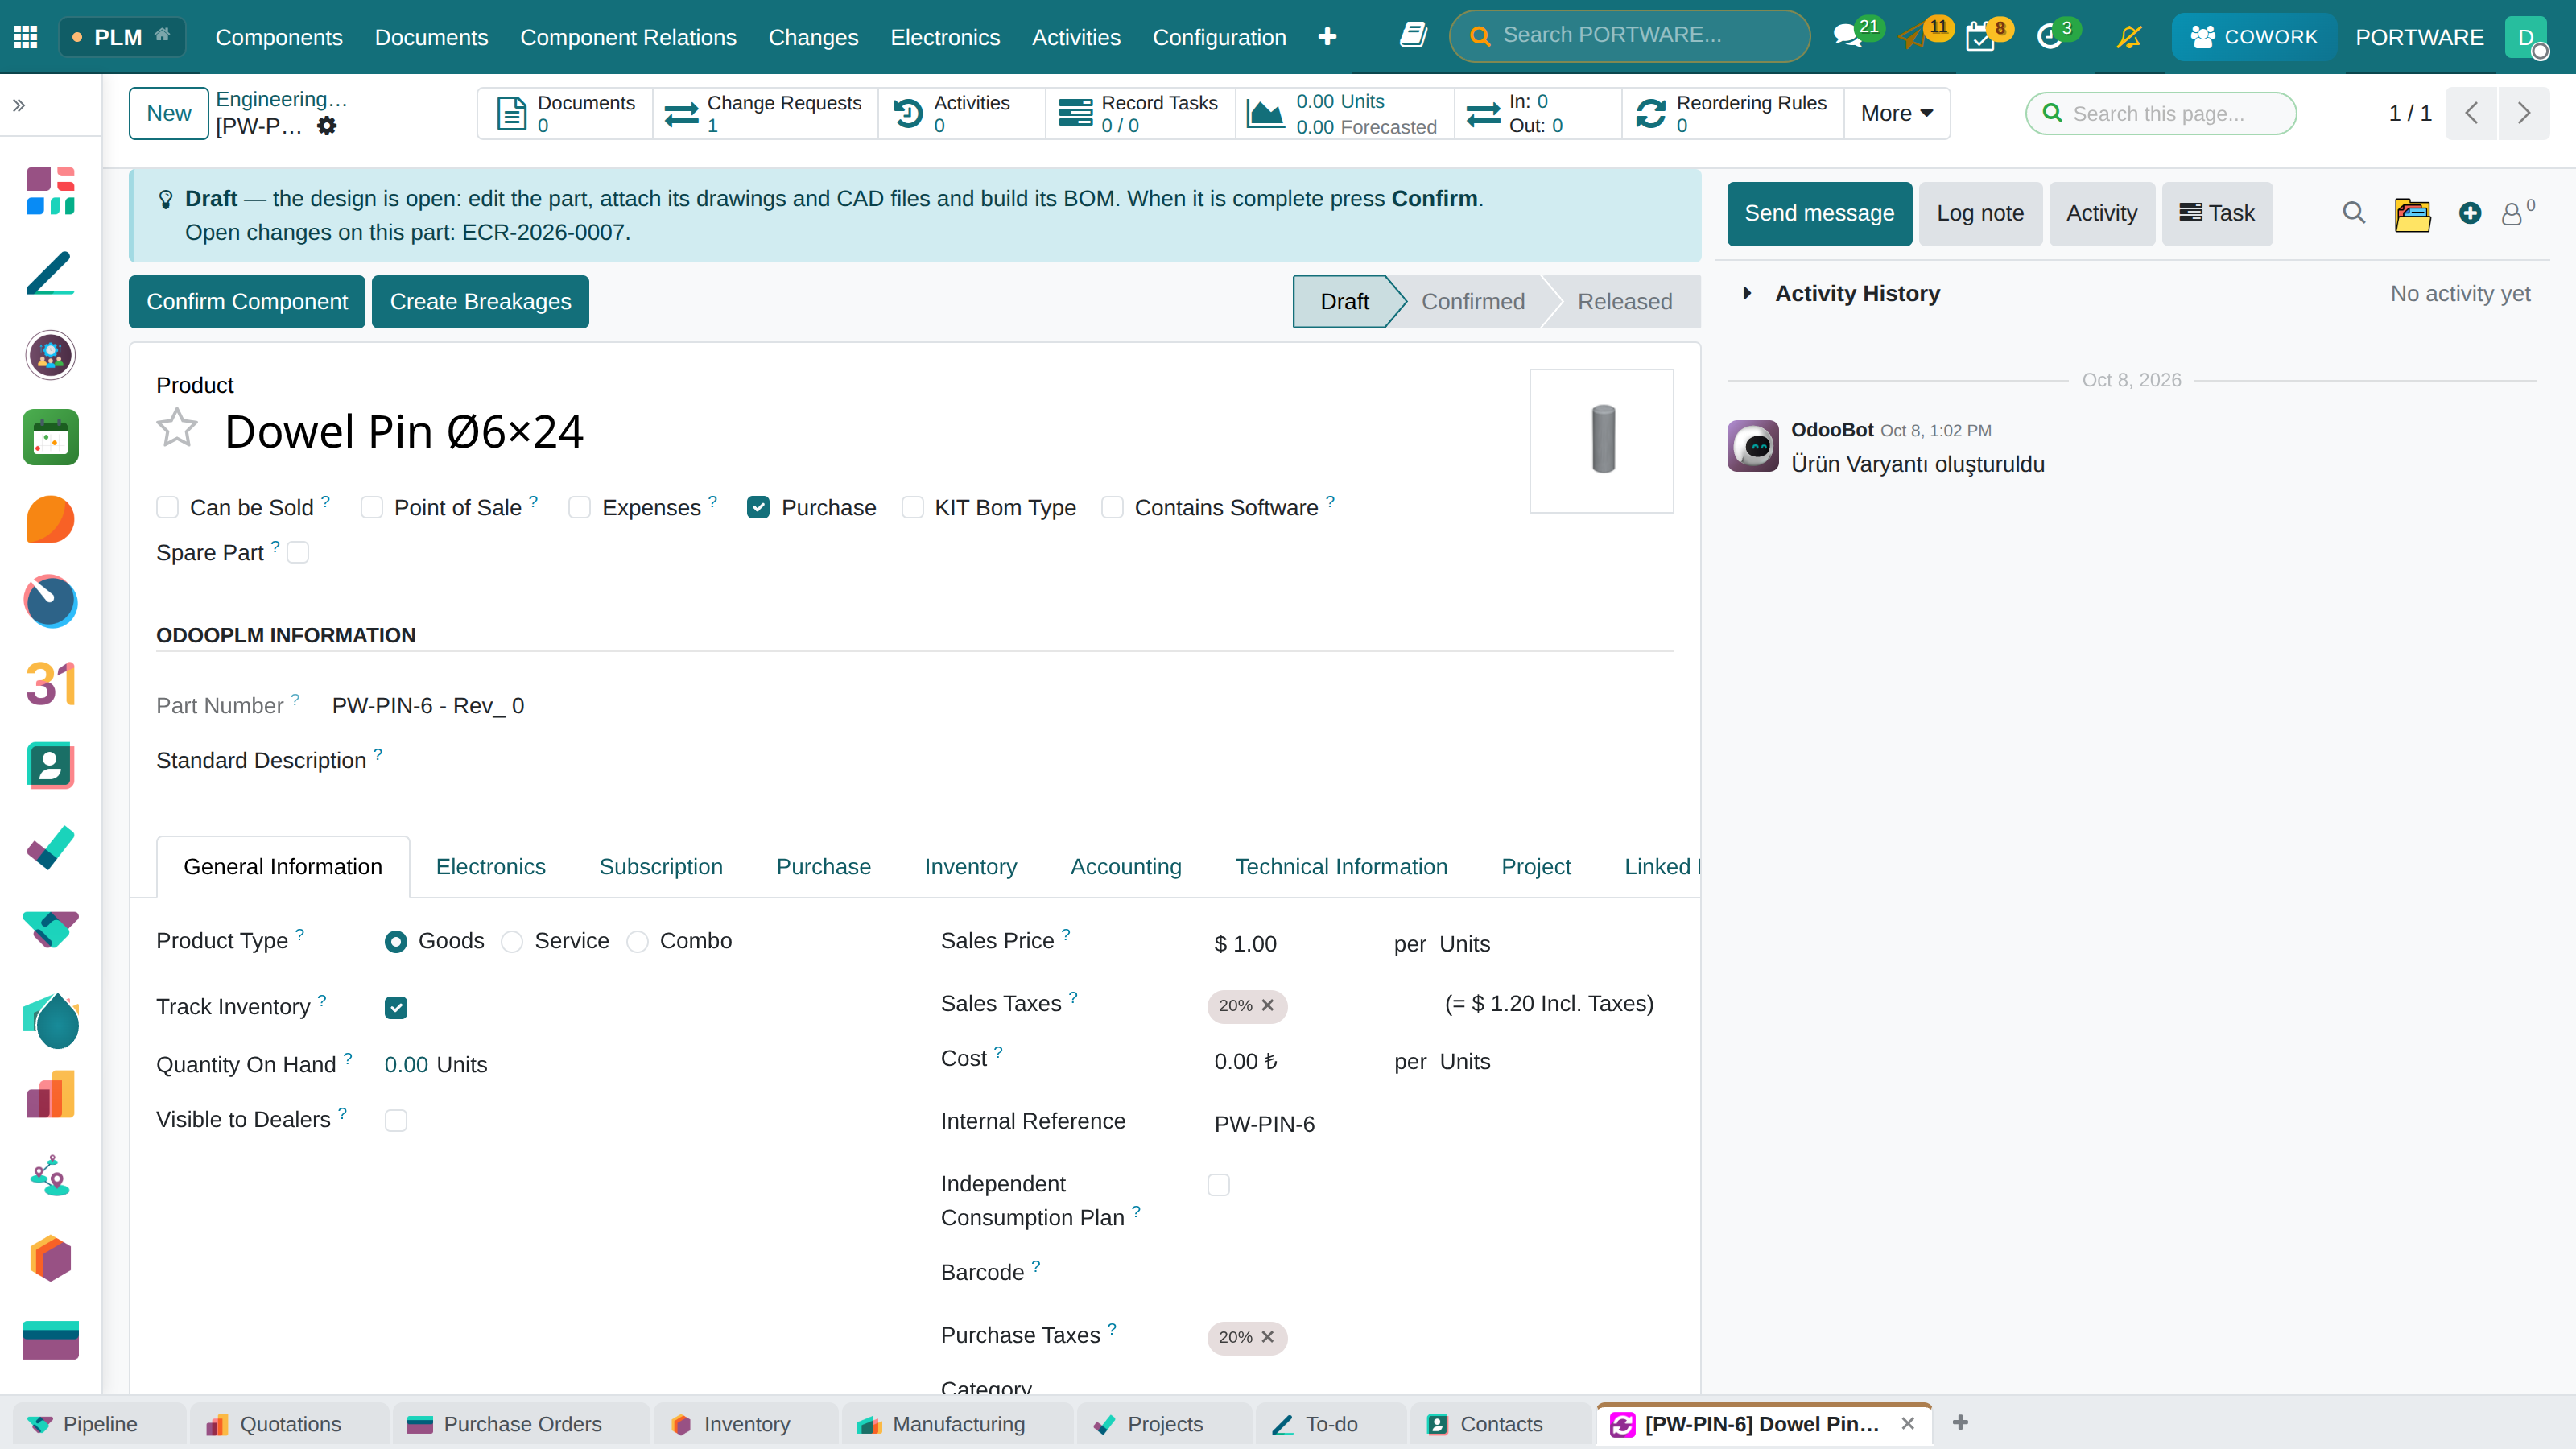Open the attachments folder icon in chatter
This screenshot has height=1449, width=2576.
pyautogui.click(x=2412, y=214)
